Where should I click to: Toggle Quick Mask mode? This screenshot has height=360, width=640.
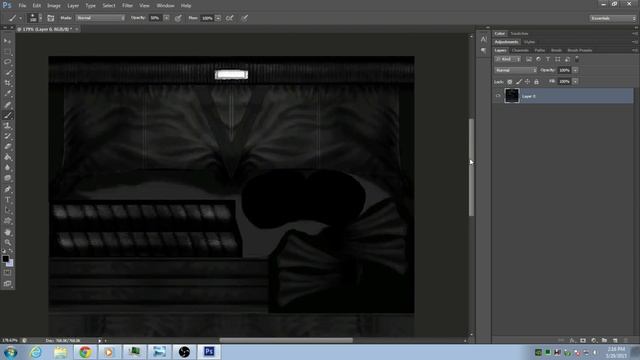pyautogui.click(x=7, y=273)
